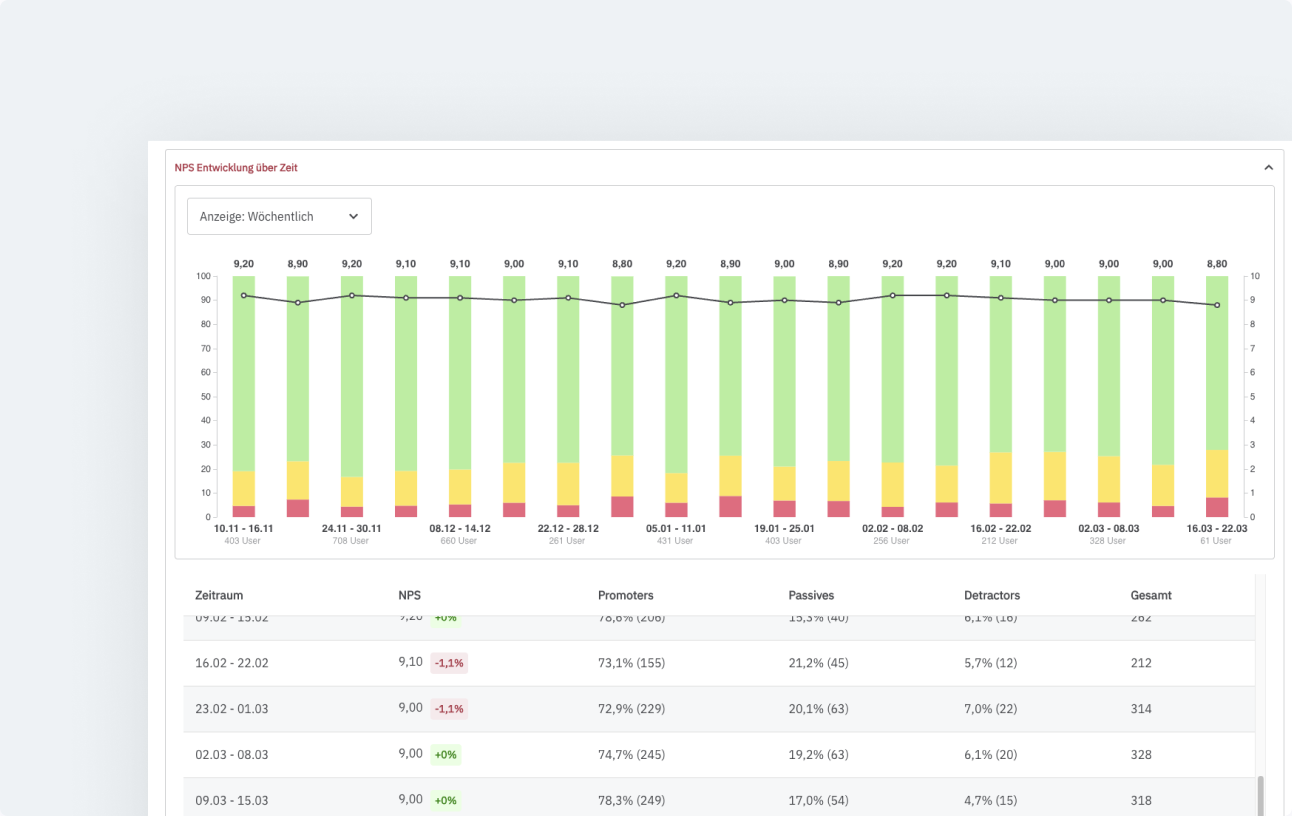Select the Promoters column header
Image resolution: width=1292 pixels, height=816 pixels.
click(x=625, y=595)
